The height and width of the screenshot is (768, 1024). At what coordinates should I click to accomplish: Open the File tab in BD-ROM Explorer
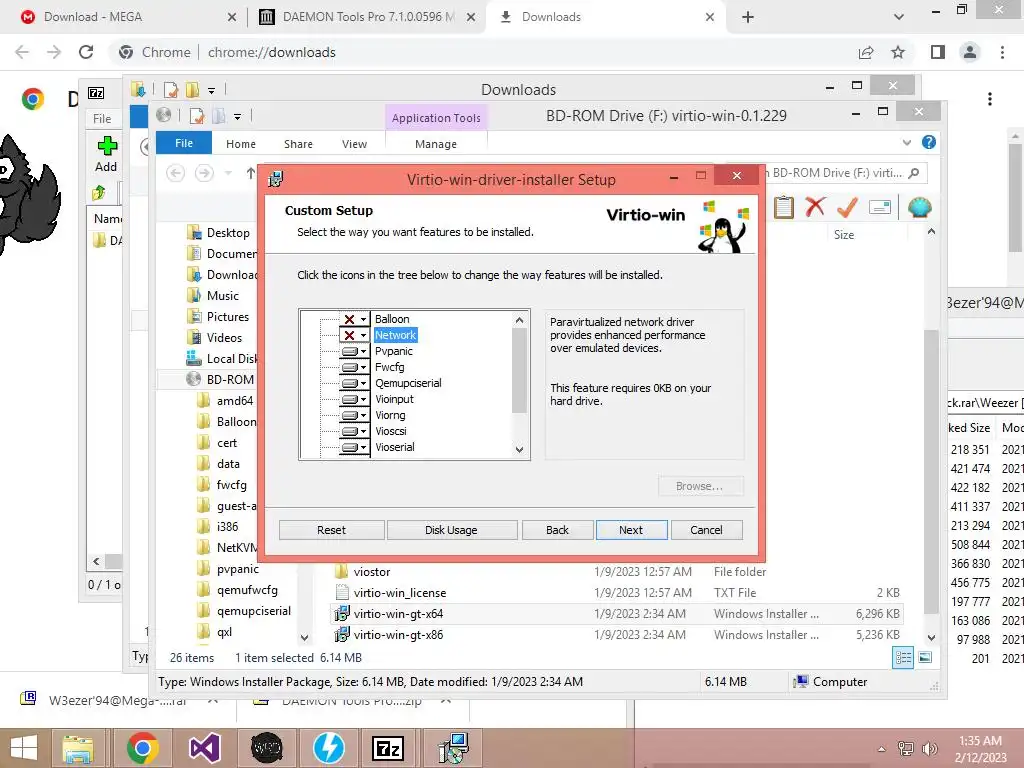[184, 143]
